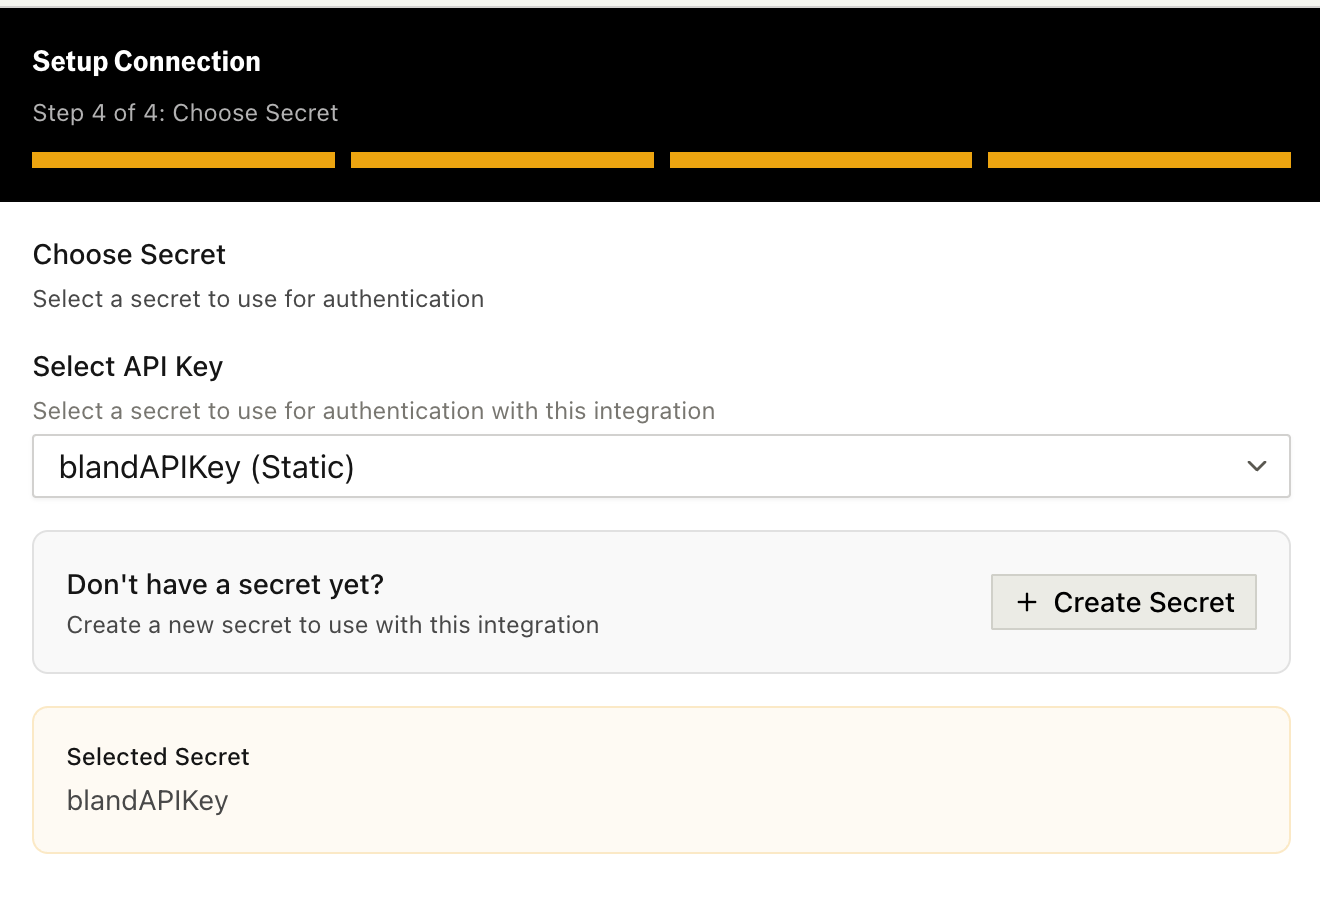Click the plus icon on Create Secret
The image size is (1320, 914).
pyautogui.click(x=1027, y=602)
